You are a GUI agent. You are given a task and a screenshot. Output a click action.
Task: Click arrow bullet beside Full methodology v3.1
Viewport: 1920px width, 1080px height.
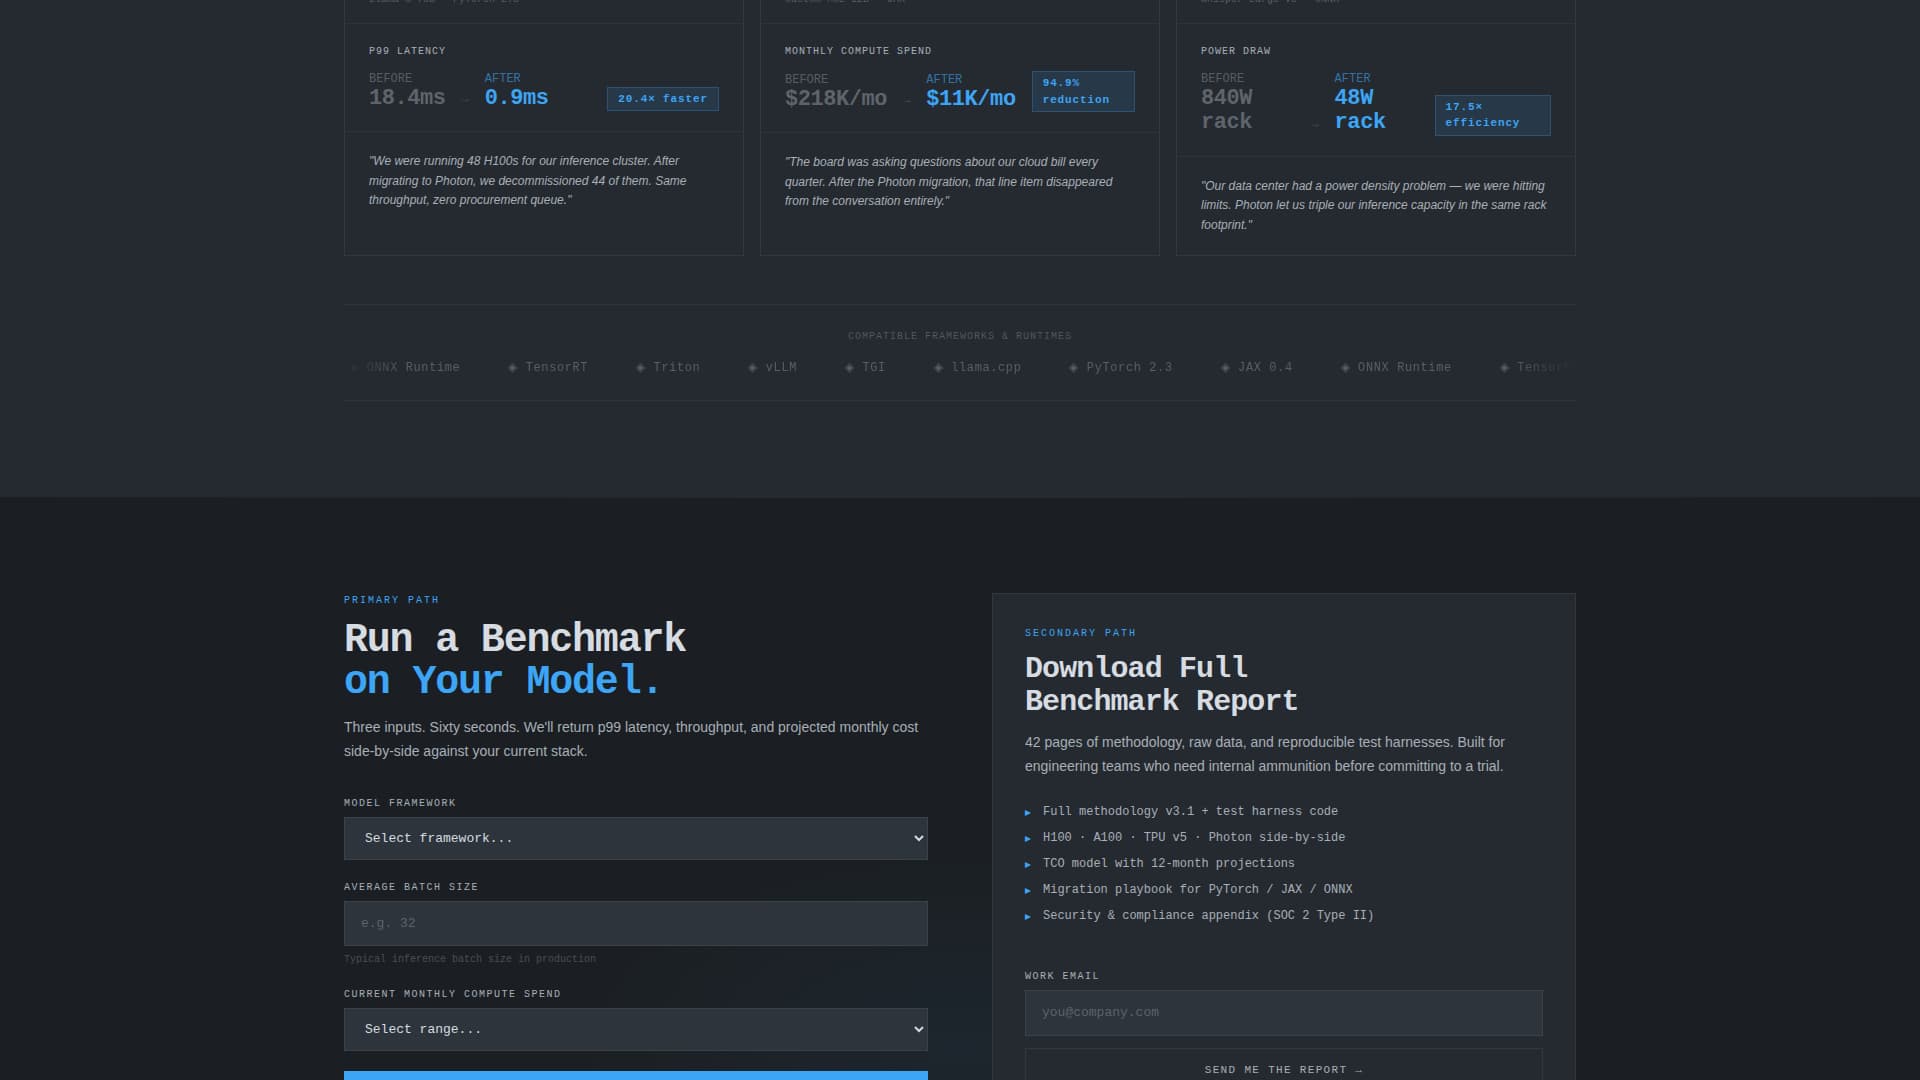(1028, 812)
